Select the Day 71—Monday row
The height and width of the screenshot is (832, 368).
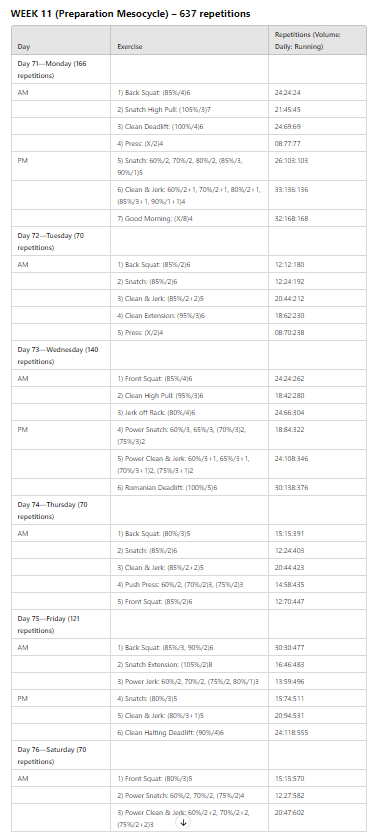point(189,69)
